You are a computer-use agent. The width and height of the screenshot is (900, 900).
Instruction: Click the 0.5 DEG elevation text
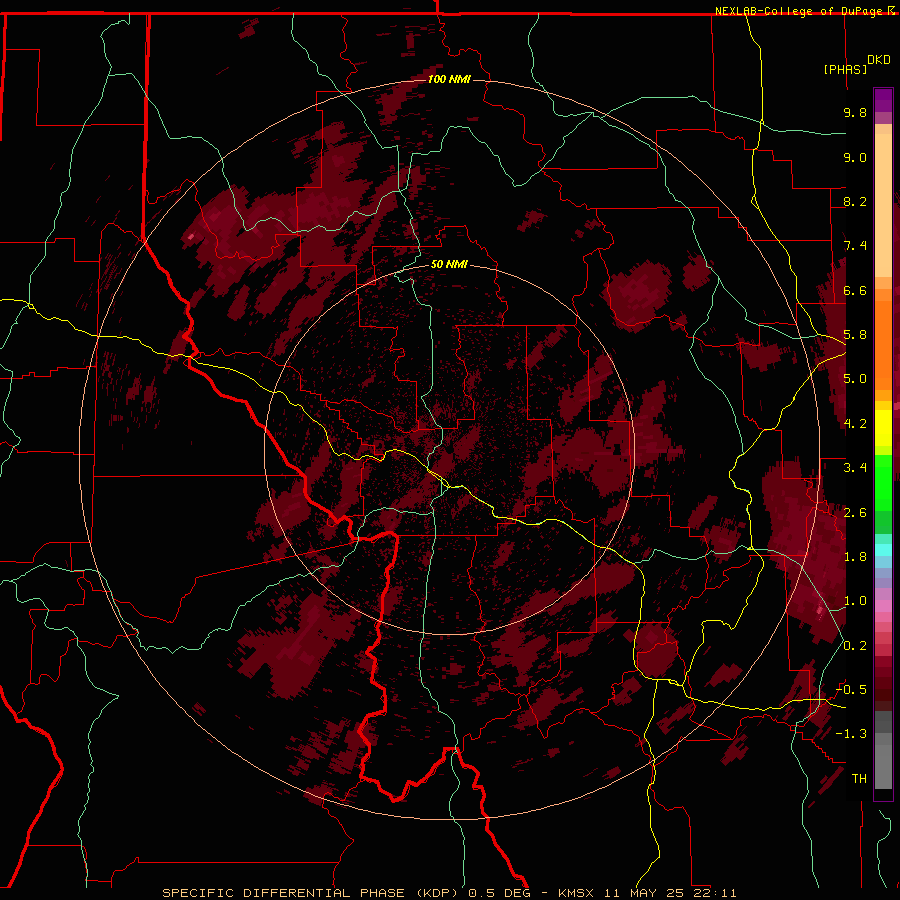click(x=499, y=893)
